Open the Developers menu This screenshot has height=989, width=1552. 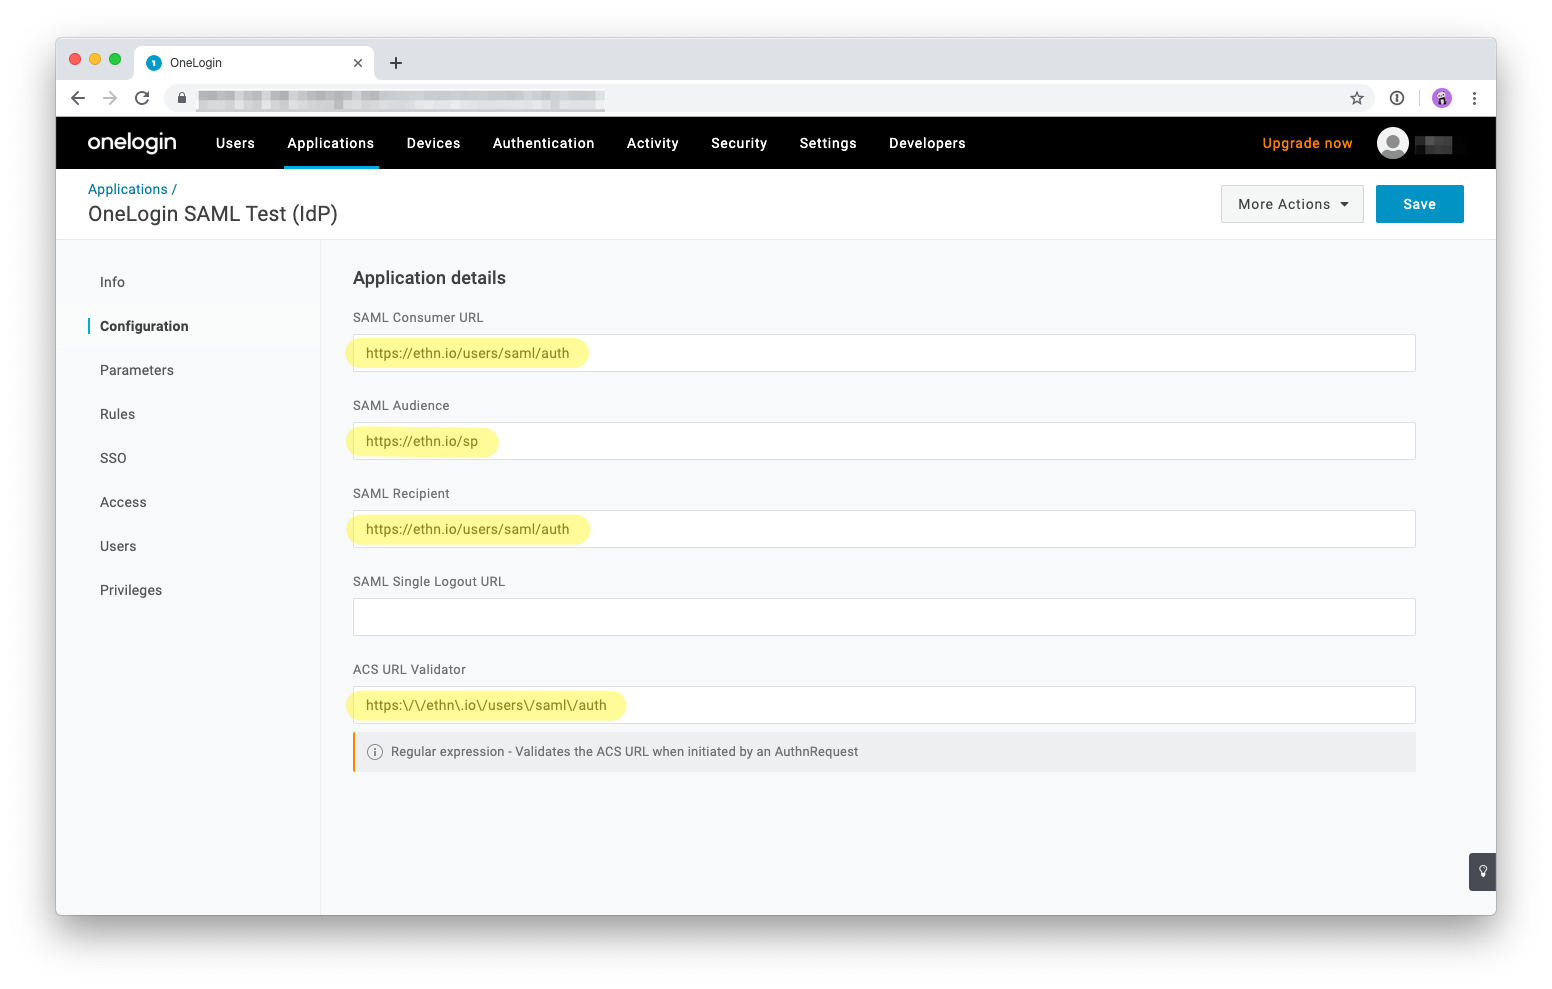coord(927,143)
